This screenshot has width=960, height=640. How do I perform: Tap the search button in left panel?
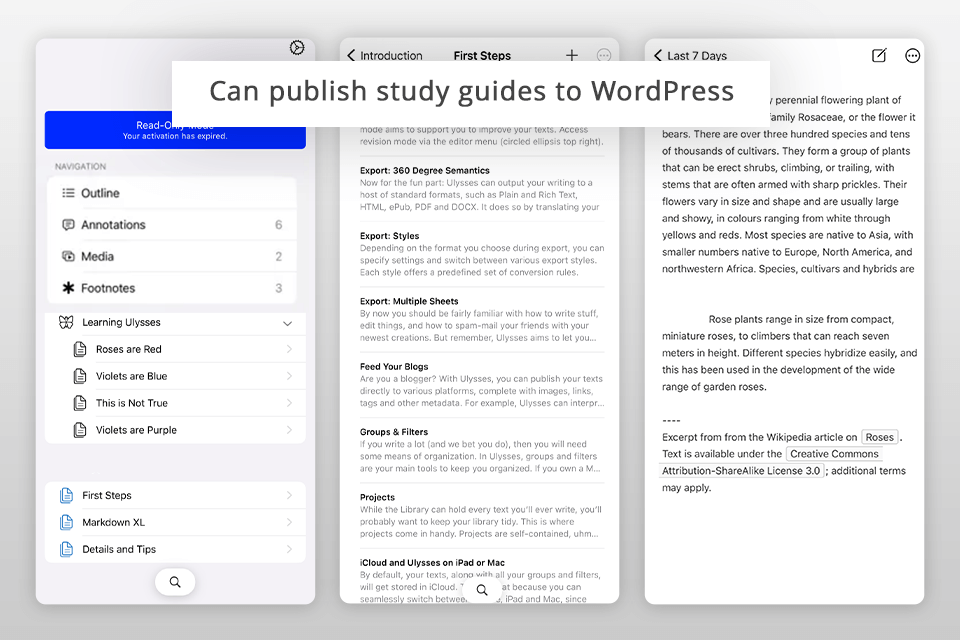(175, 582)
